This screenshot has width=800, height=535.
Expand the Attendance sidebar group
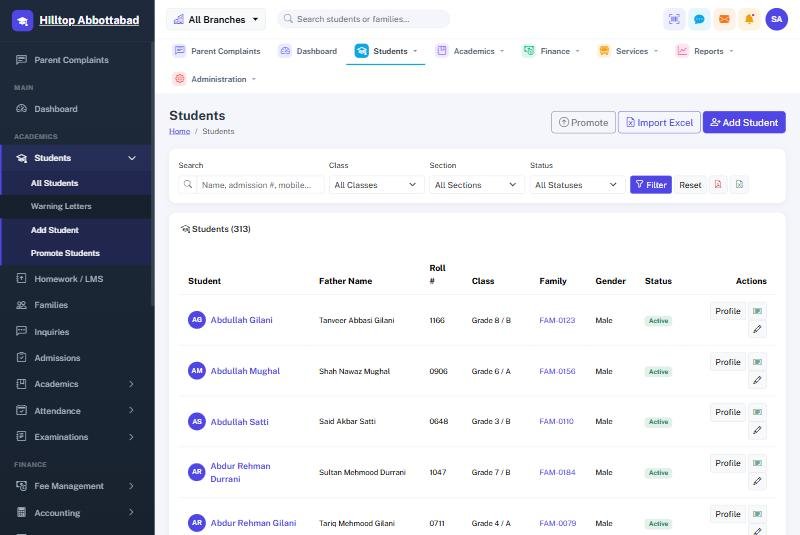tap(77, 411)
